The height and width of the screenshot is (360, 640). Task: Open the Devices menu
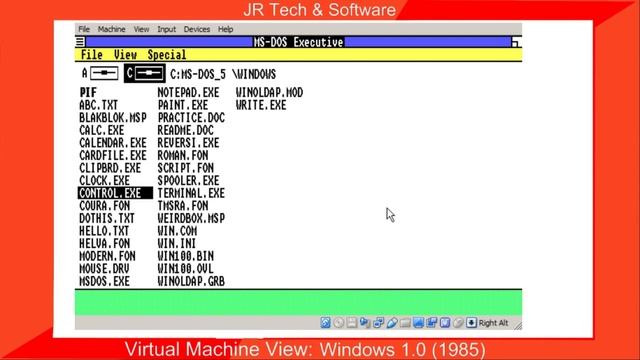click(x=197, y=29)
